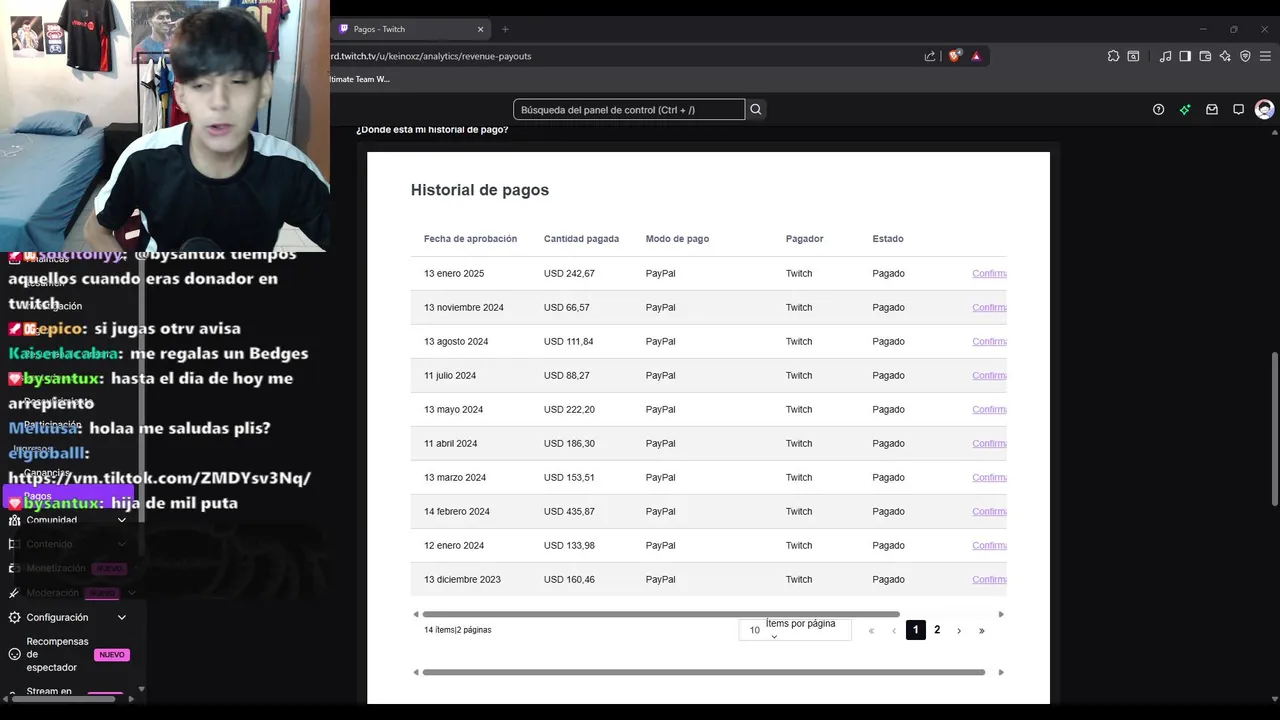Click the USD 435,87 amount cell
Viewport: 1280px width, 720px height.
pyautogui.click(x=569, y=511)
